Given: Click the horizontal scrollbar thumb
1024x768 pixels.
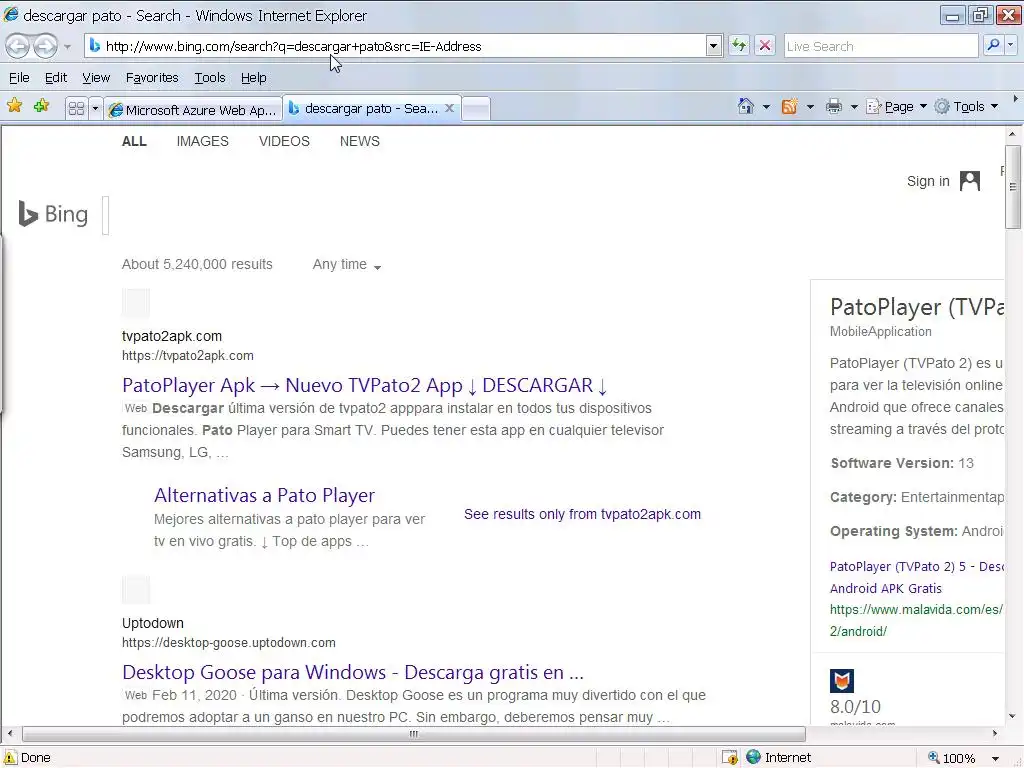Looking at the screenshot, I should [x=413, y=733].
